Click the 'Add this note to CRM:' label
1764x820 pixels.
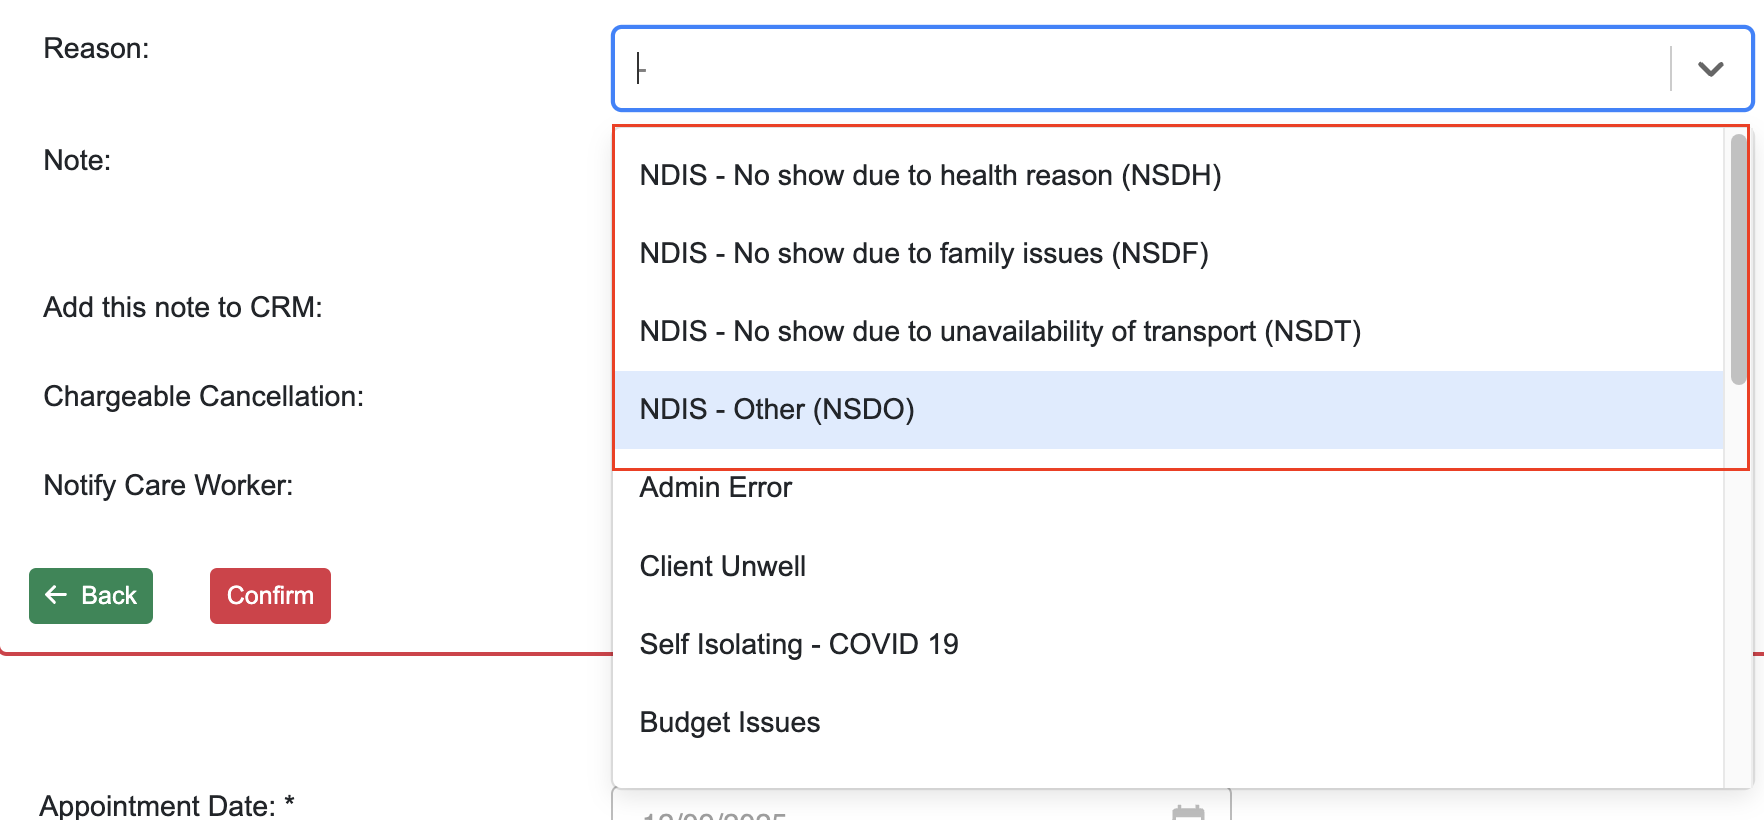coord(183,308)
